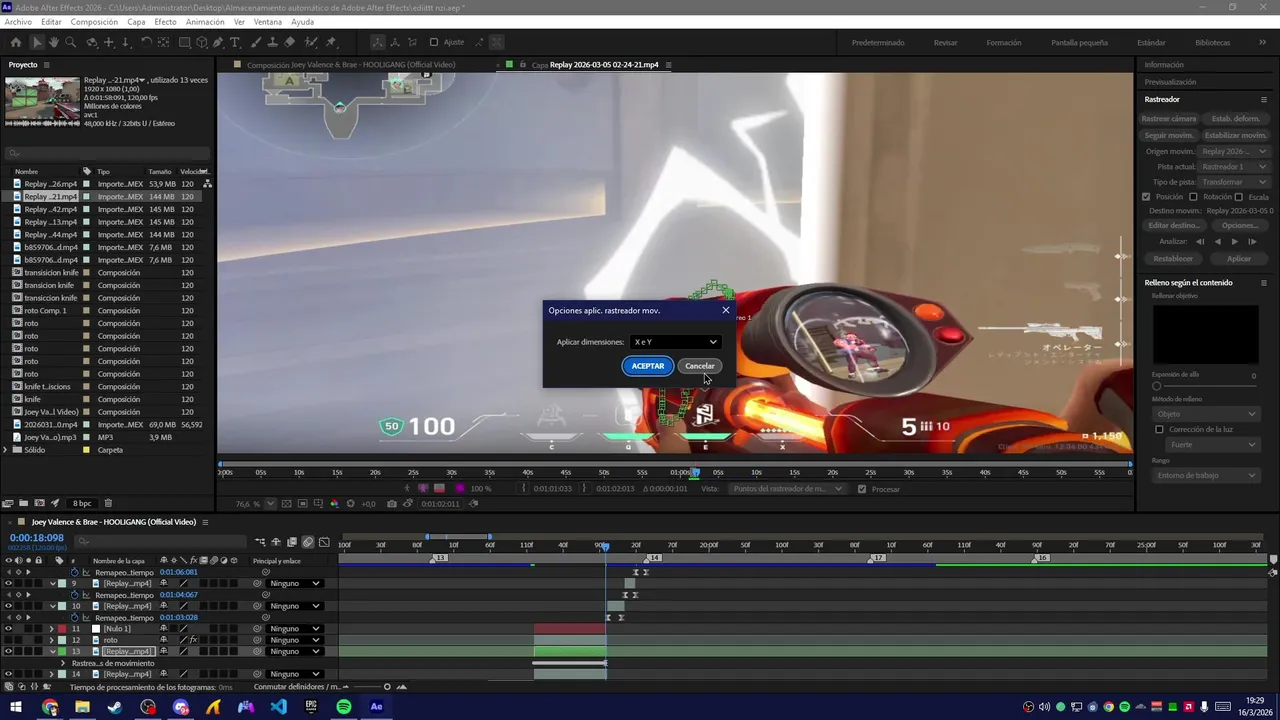Open Spotify from the Windows taskbar
The width and height of the screenshot is (1280, 720).
344,707
